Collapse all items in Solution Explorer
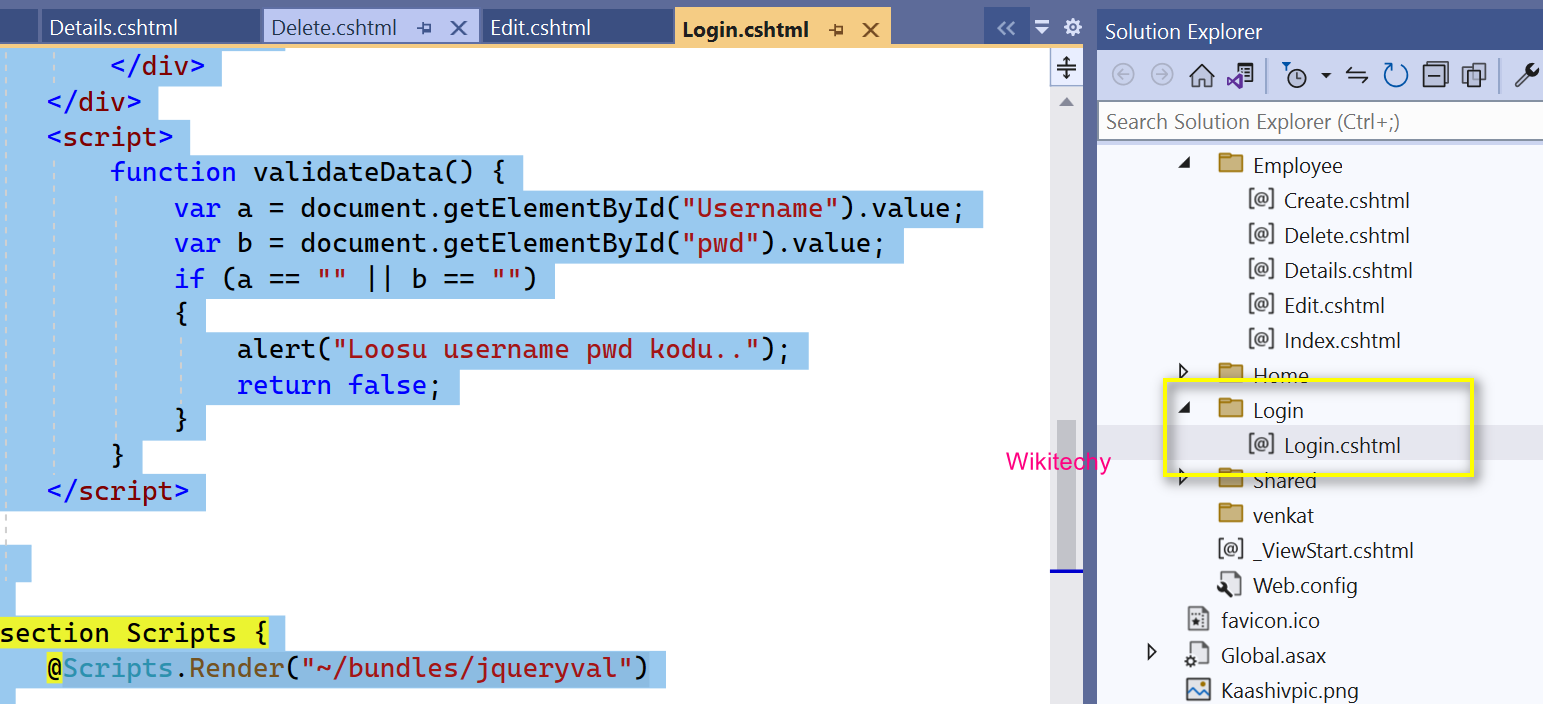 [1435, 75]
